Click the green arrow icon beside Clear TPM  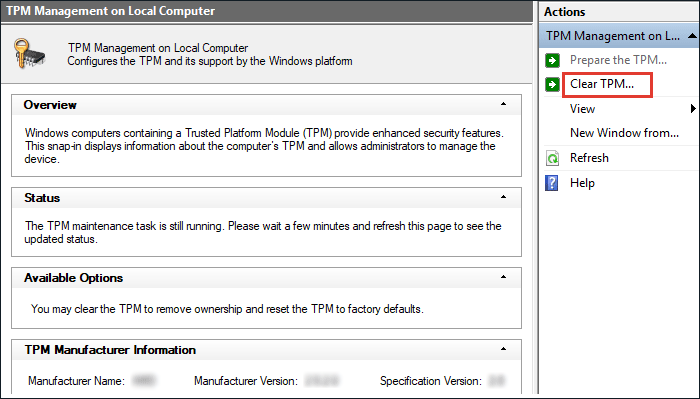click(x=552, y=84)
